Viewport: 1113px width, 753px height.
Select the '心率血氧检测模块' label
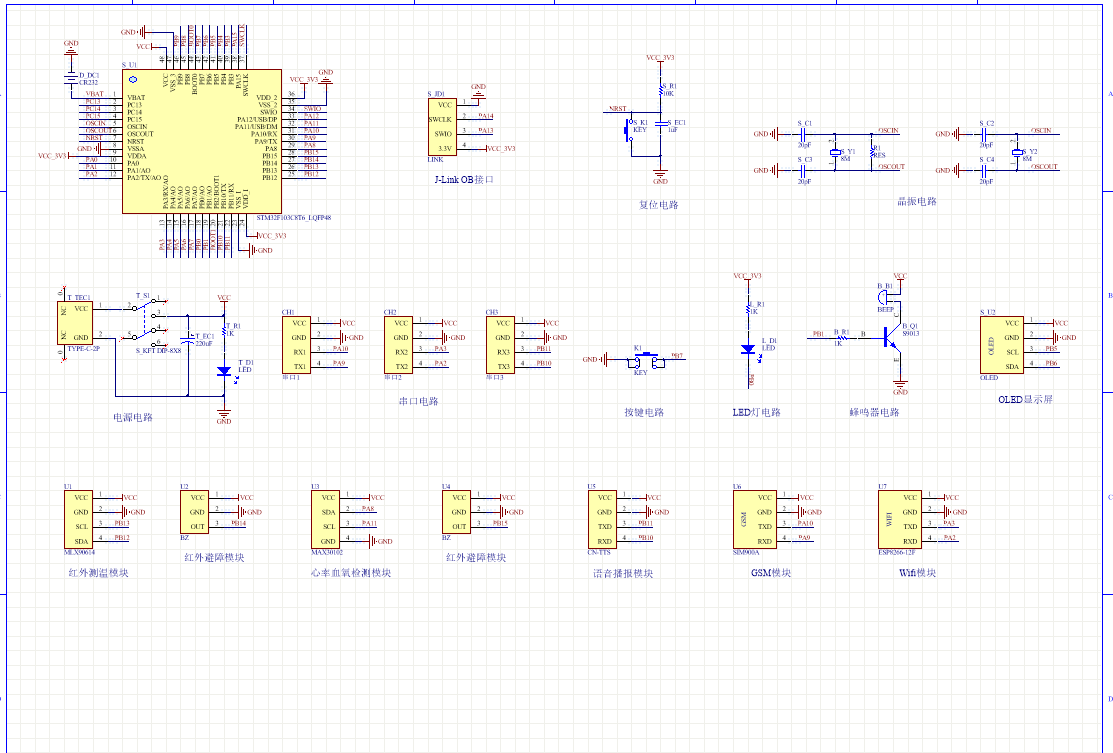351,573
